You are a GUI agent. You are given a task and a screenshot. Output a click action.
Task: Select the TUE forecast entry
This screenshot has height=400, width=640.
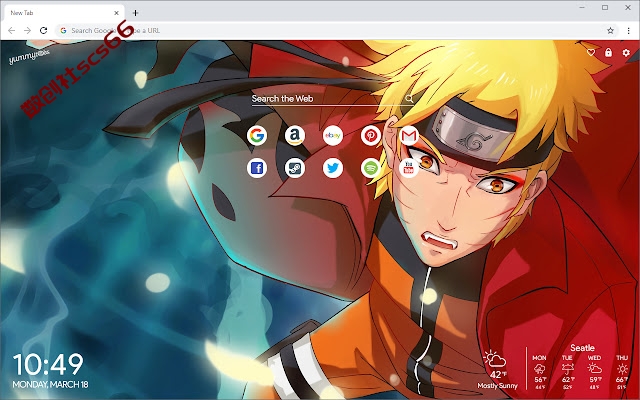[x=567, y=371]
